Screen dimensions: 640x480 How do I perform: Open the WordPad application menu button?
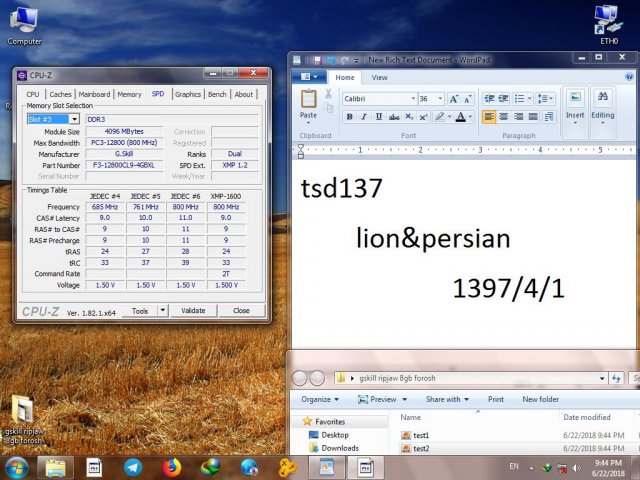[x=309, y=77]
